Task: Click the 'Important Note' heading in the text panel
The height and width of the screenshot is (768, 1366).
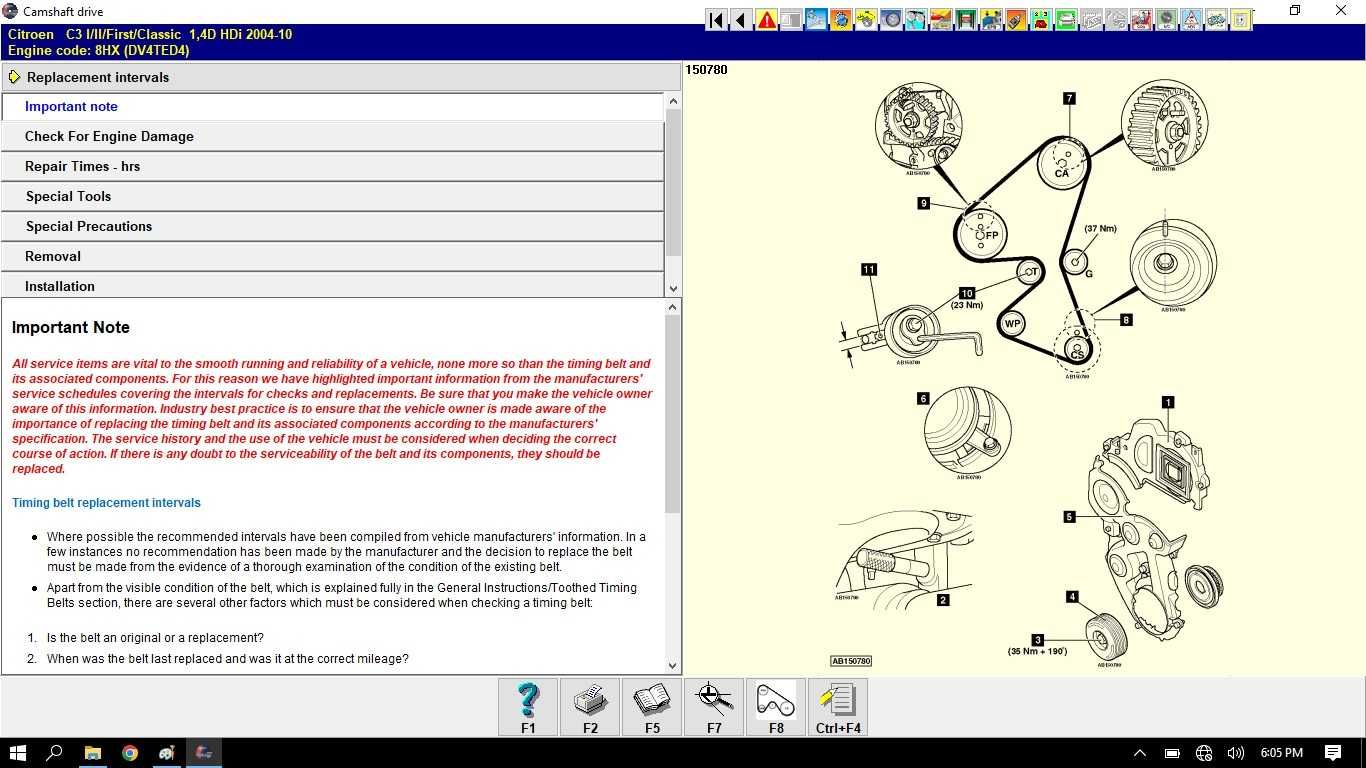Action: [70, 327]
